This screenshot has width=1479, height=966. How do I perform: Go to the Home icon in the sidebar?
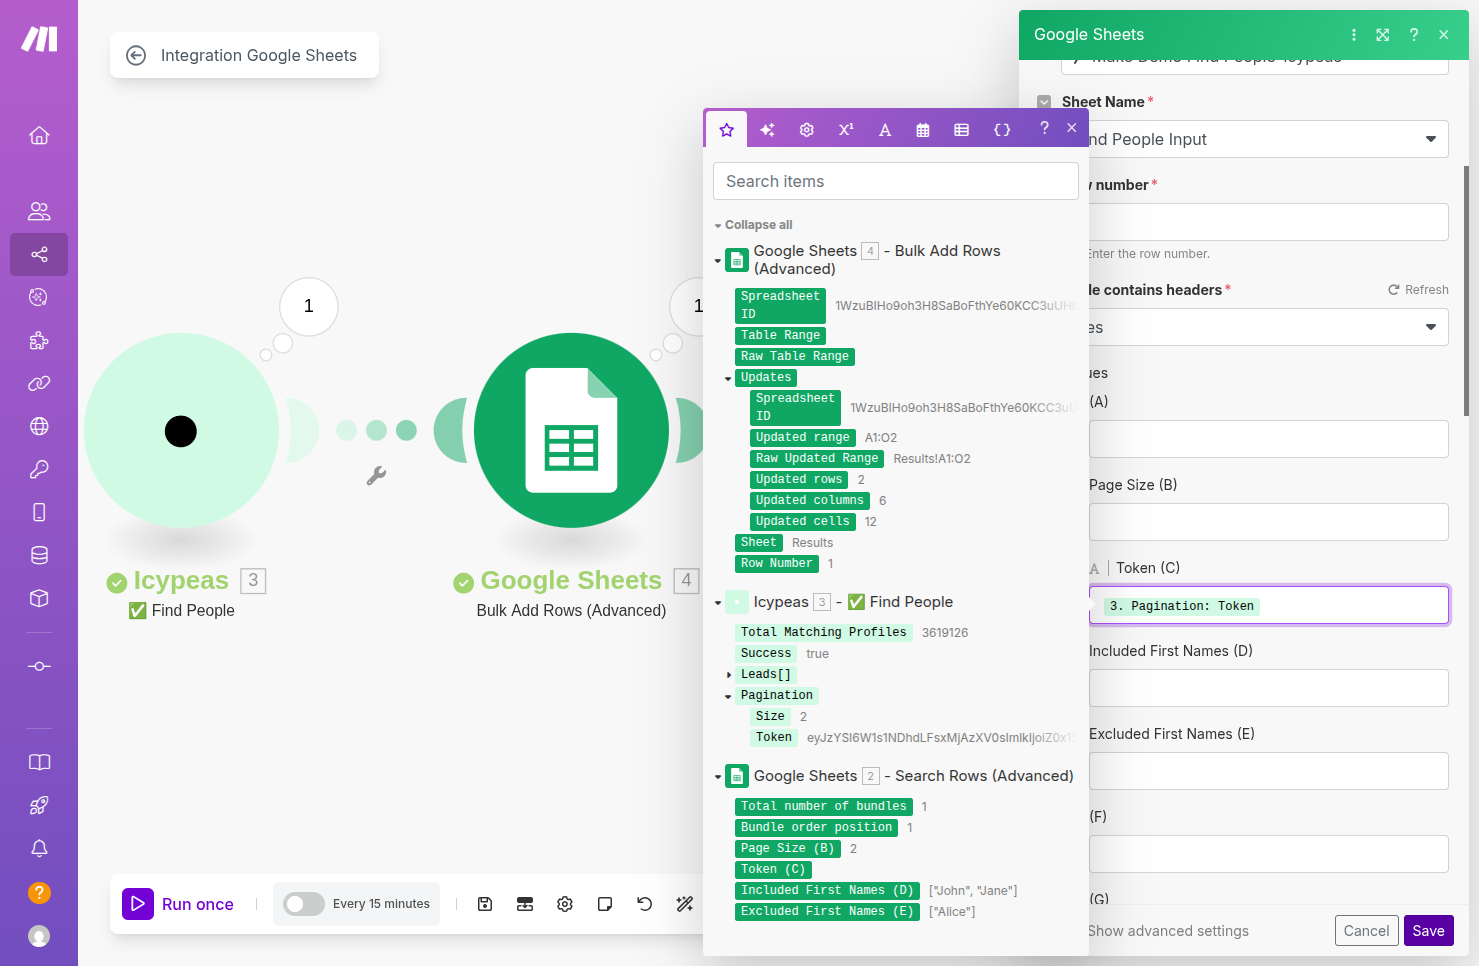coord(39,135)
